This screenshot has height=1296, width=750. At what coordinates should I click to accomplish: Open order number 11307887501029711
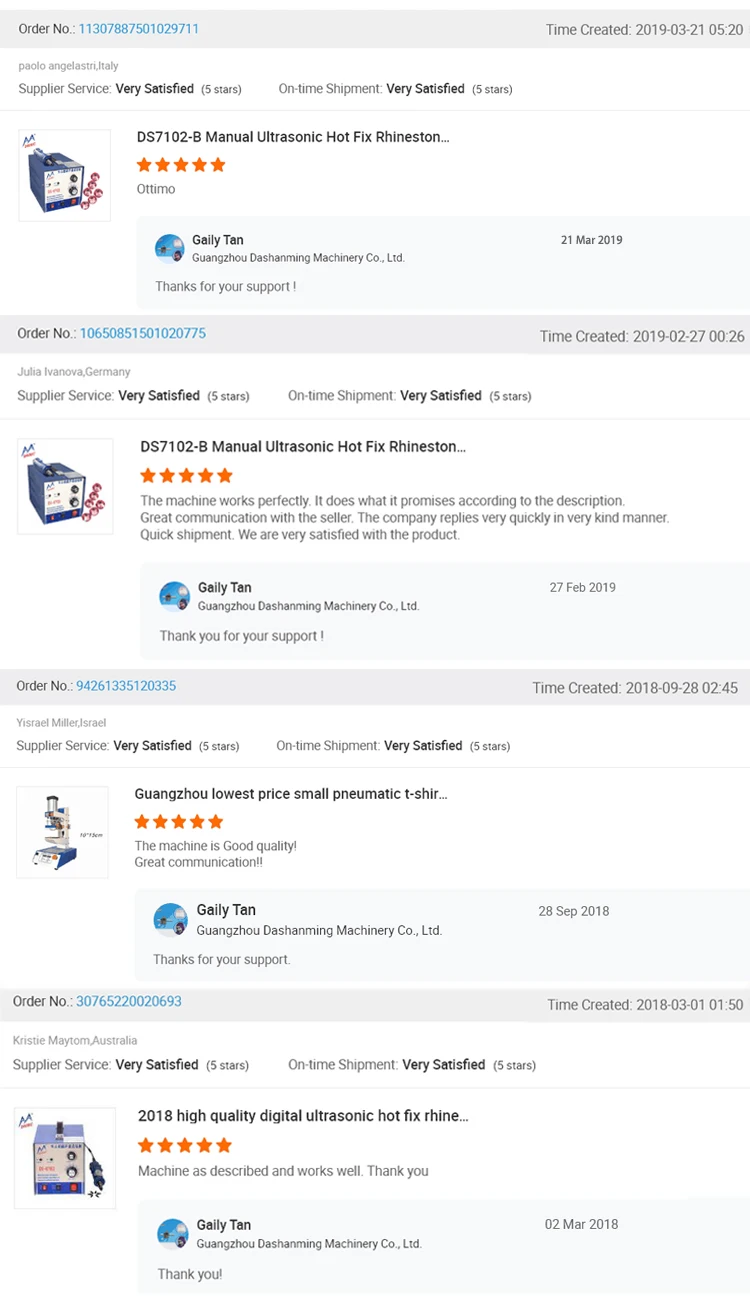(138, 29)
